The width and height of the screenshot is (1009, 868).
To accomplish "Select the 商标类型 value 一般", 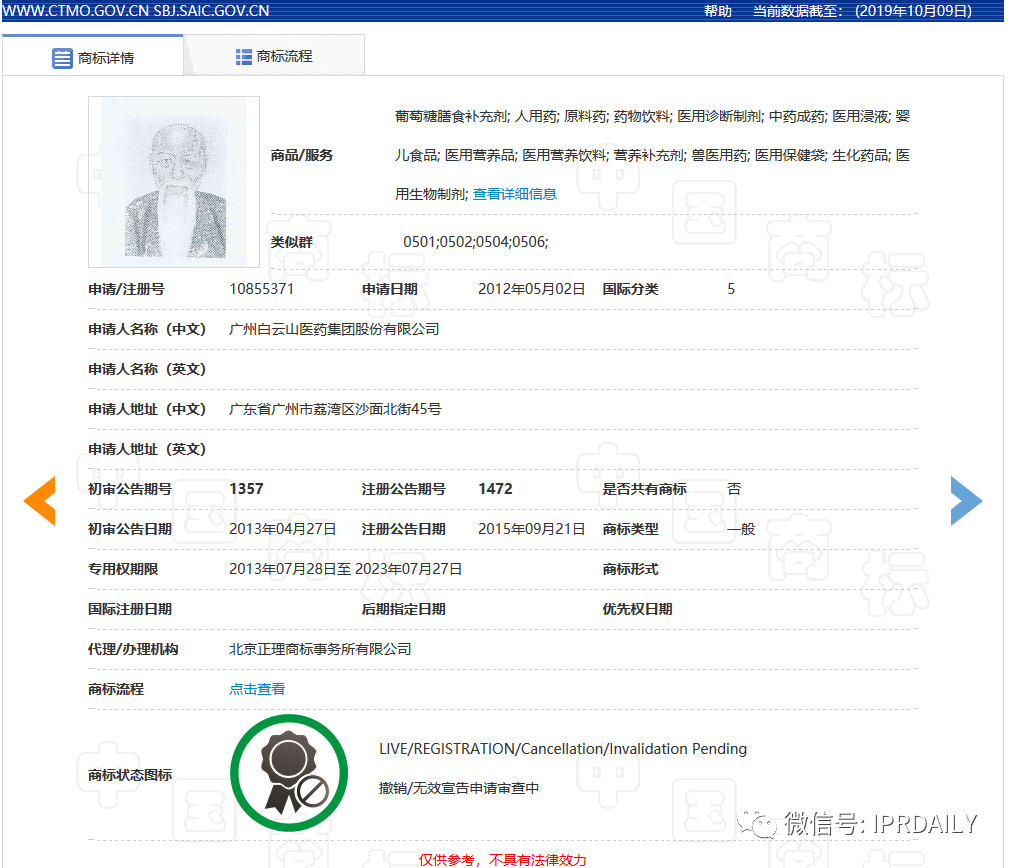I will click(x=741, y=528).
